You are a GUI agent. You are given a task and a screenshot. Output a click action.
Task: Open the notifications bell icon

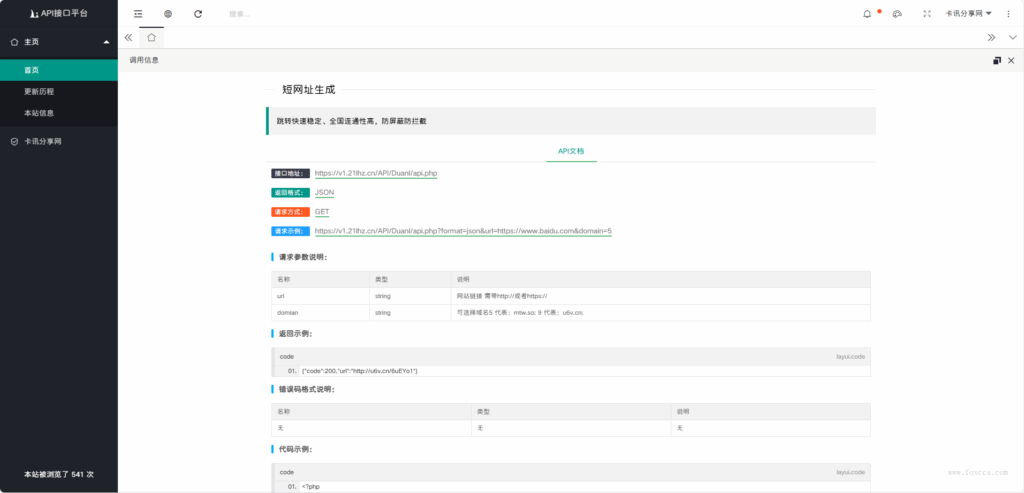tap(867, 14)
